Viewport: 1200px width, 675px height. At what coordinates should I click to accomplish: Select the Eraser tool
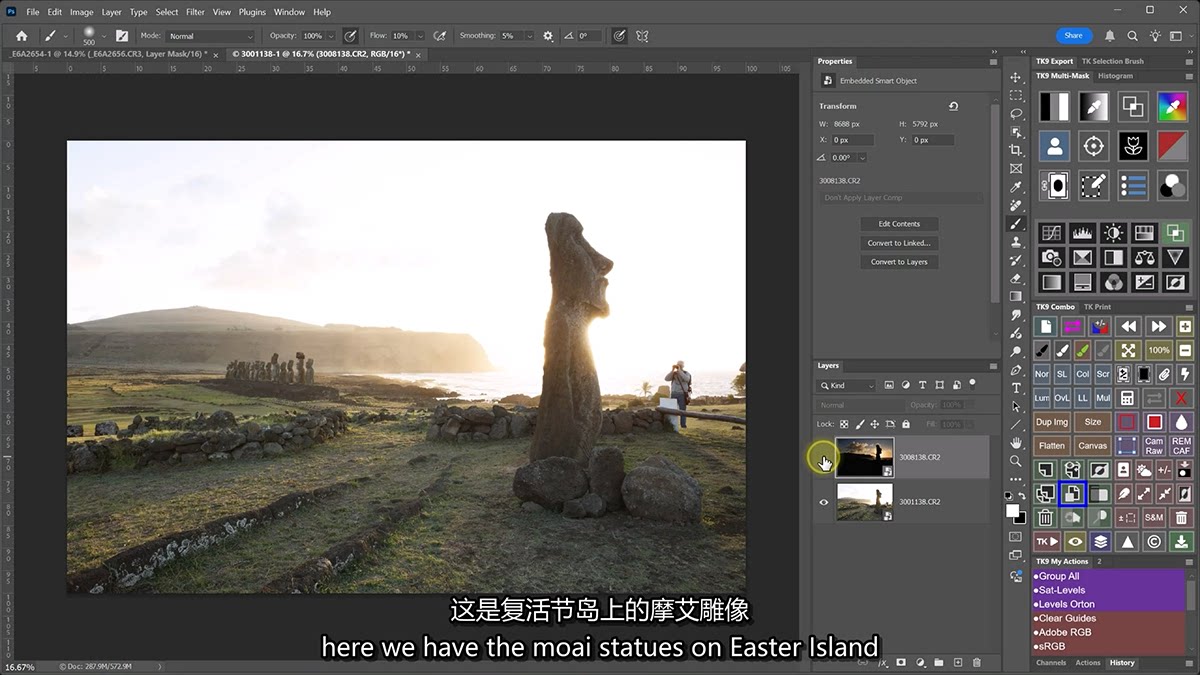1016,278
